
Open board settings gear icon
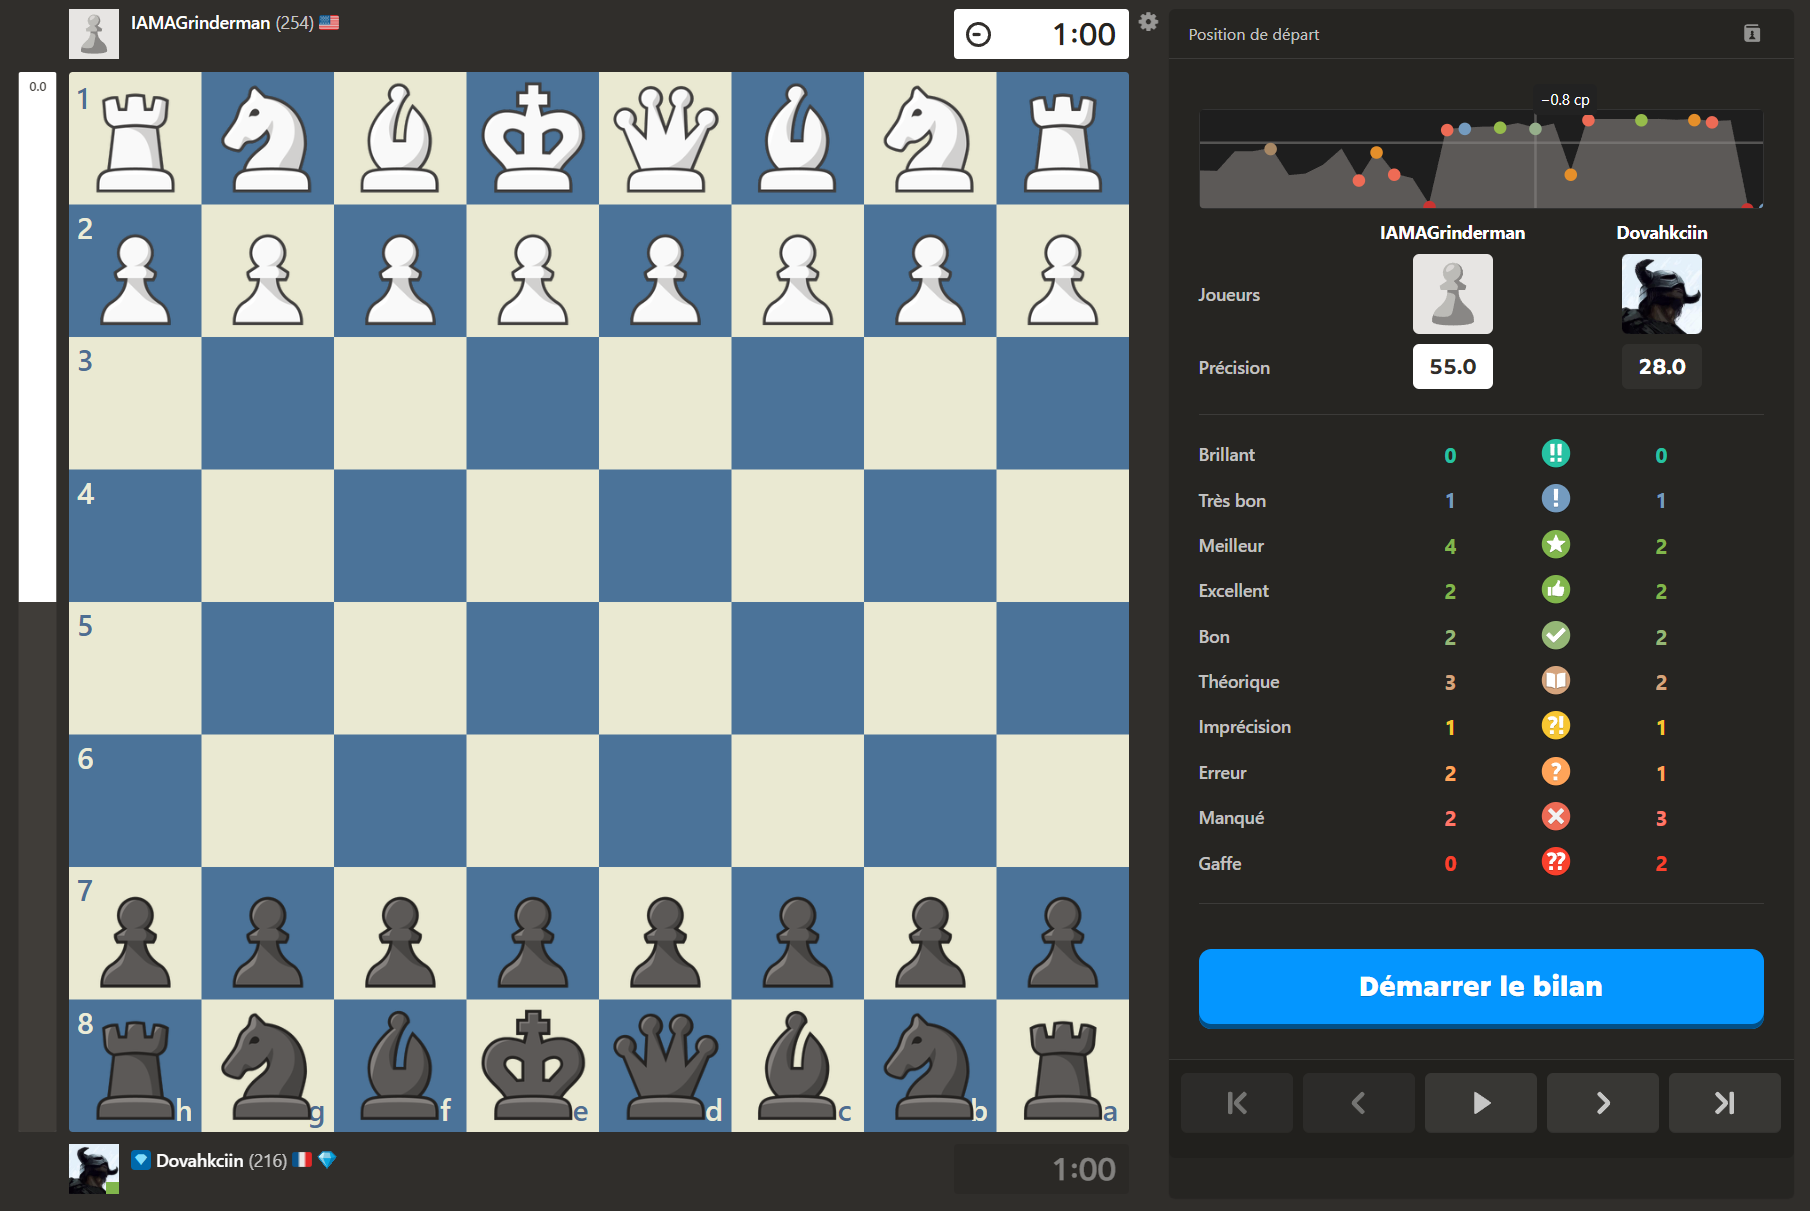1148,22
